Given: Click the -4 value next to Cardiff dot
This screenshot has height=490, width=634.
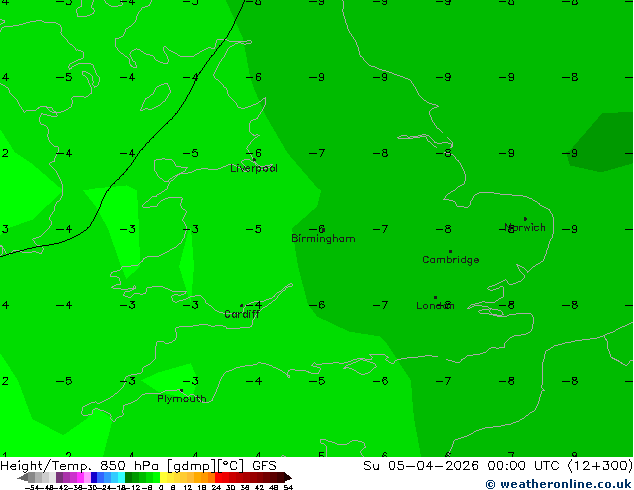Looking at the screenshot, I should click(254, 305).
